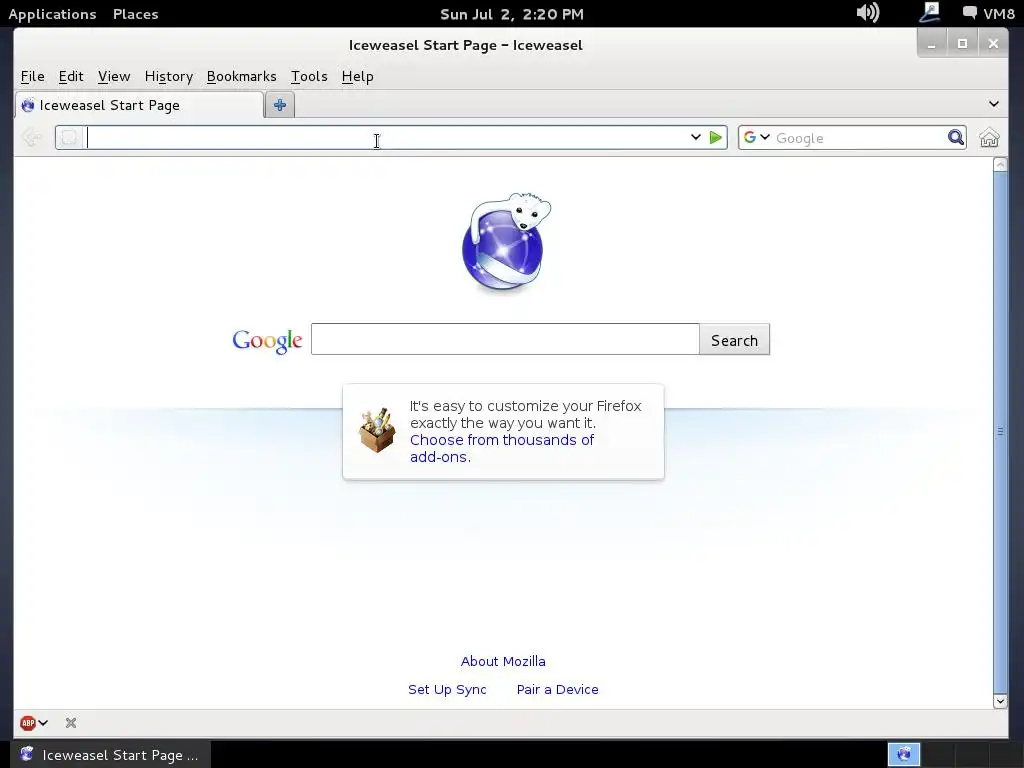
Task: Click the magnifier in the search box
Action: click(955, 137)
